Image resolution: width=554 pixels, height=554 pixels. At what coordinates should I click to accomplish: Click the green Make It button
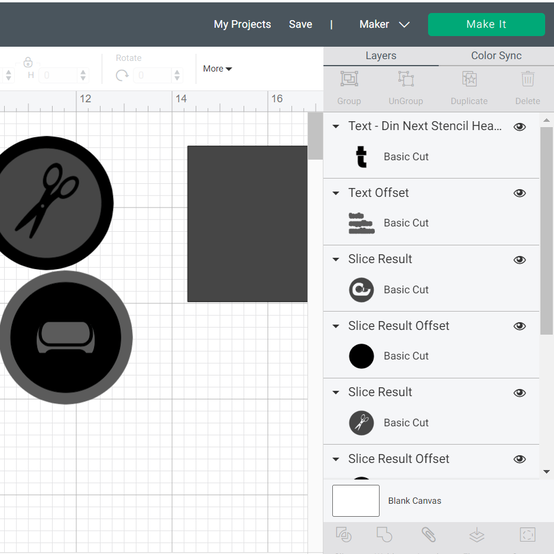pyautogui.click(x=486, y=24)
